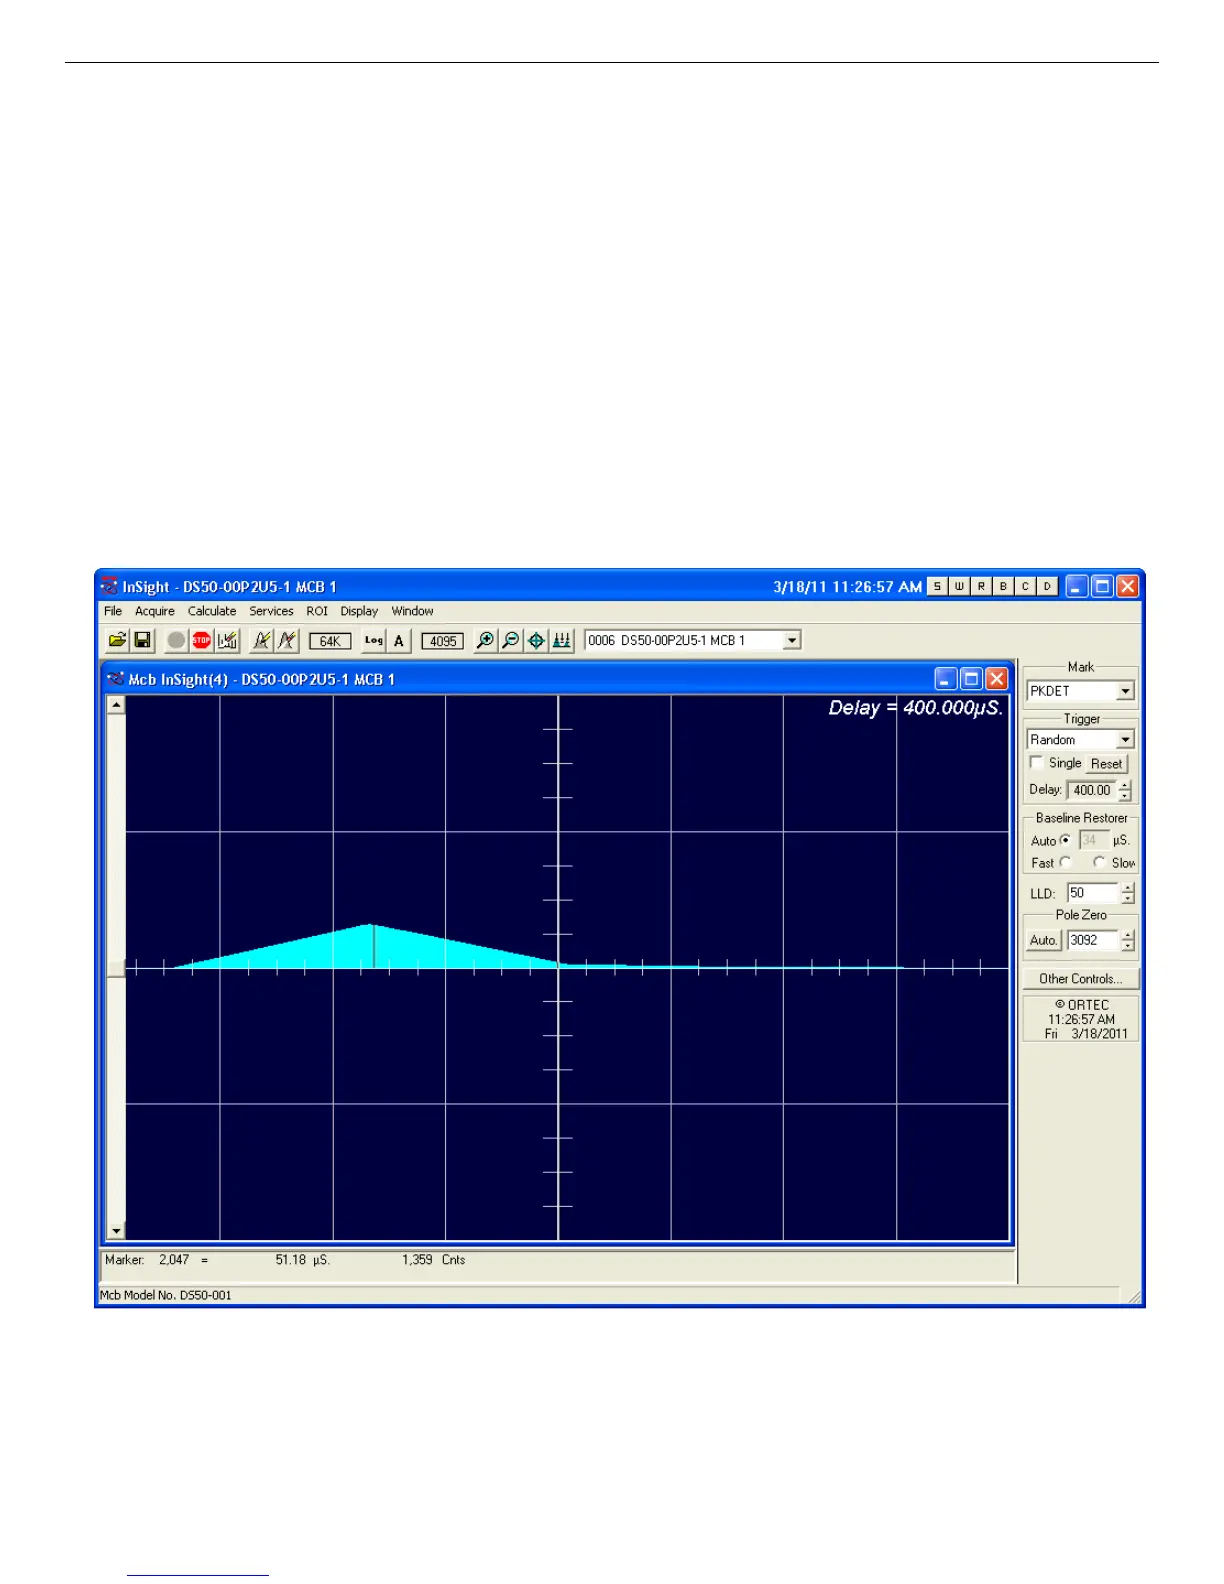Click the vertical scrollbar down arrow
The height and width of the screenshot is (1584, 1224).
click(116, 1231)
